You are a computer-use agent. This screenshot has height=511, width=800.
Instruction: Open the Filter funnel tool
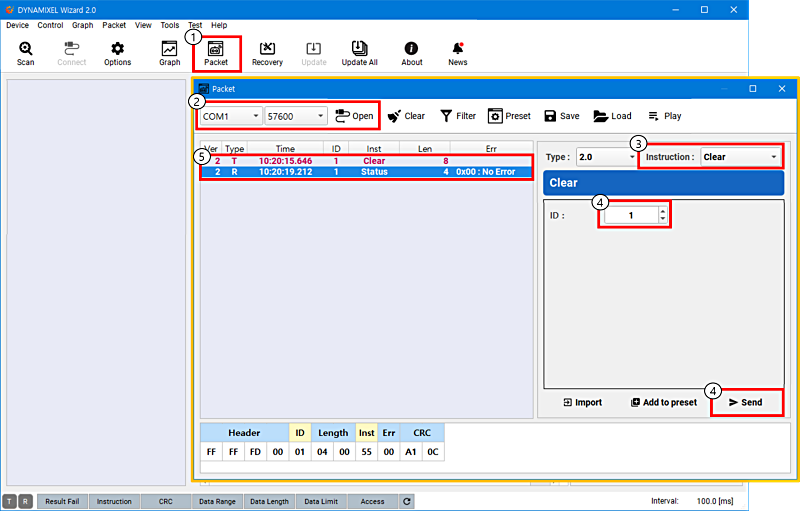[x=458, y=116]
